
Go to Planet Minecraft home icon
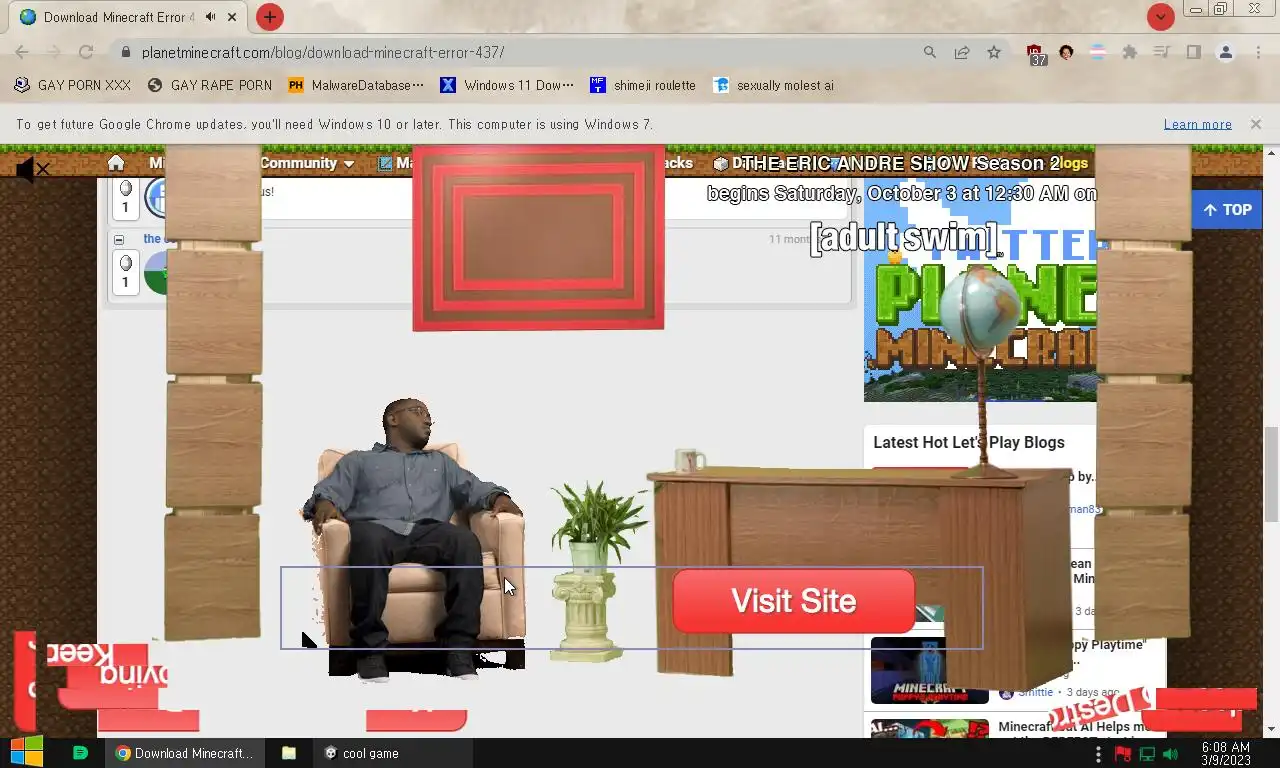pos(116,163)
